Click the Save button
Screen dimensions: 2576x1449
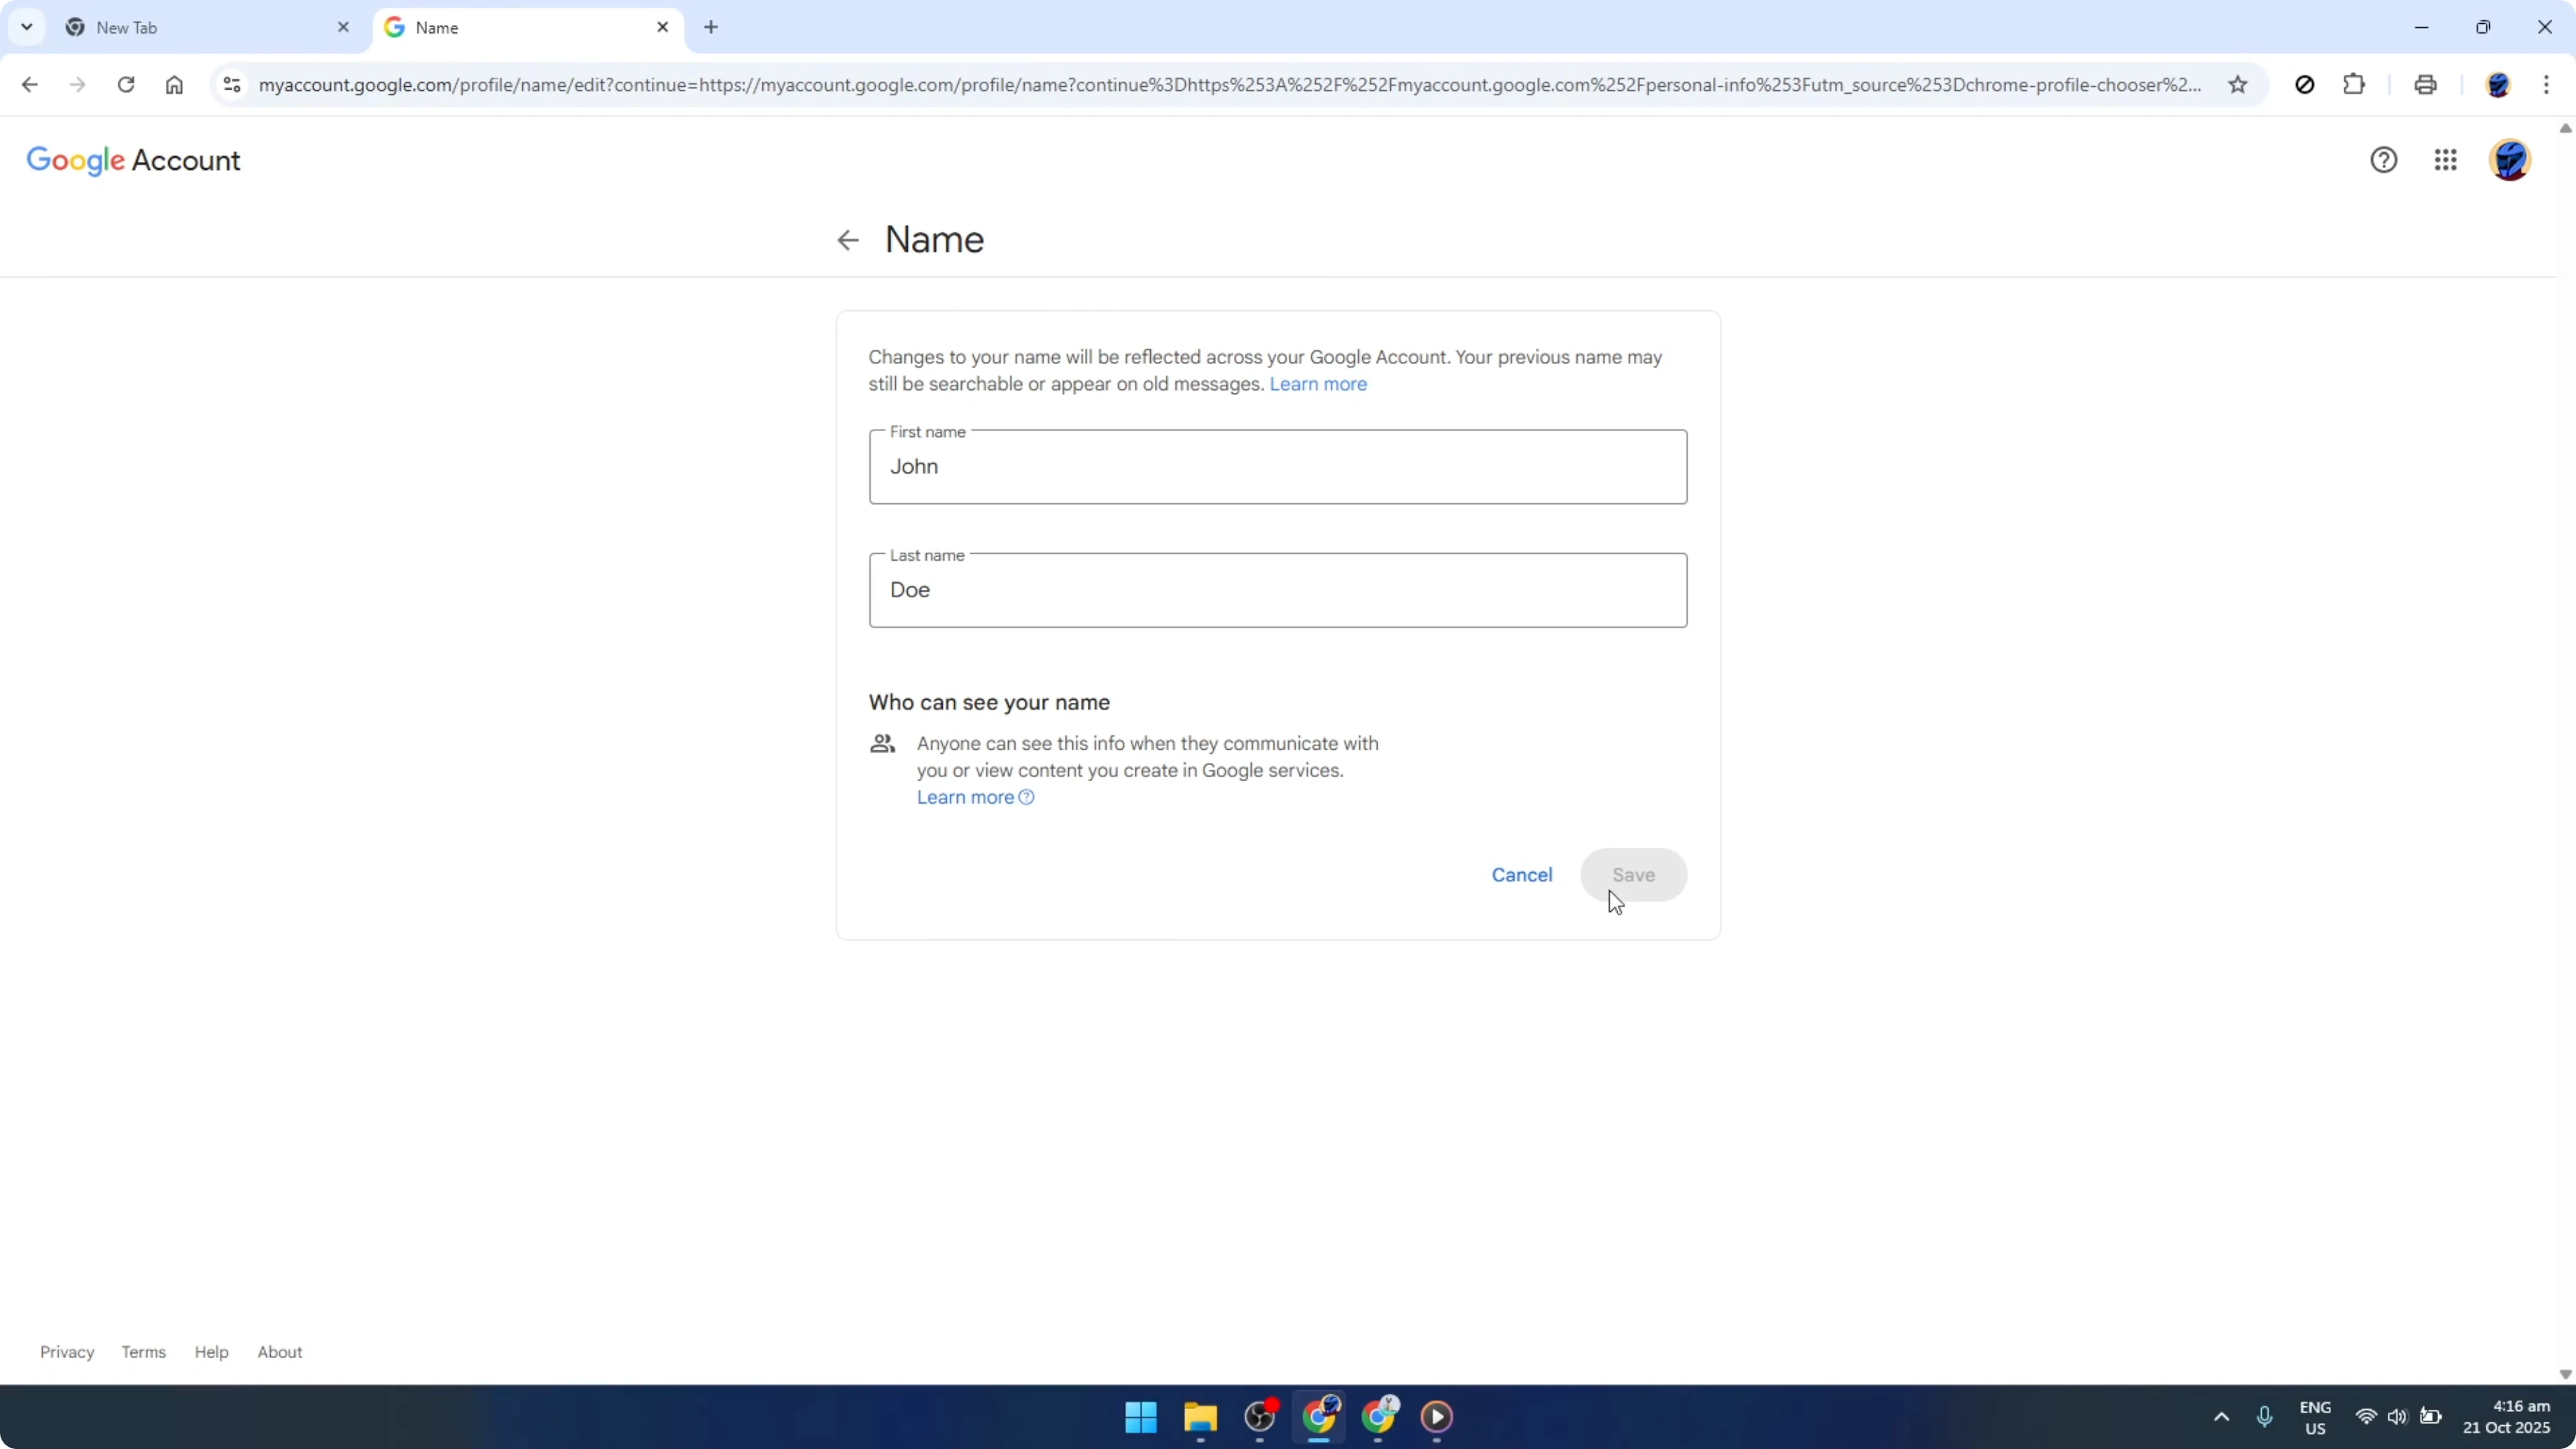[1634, 875]
